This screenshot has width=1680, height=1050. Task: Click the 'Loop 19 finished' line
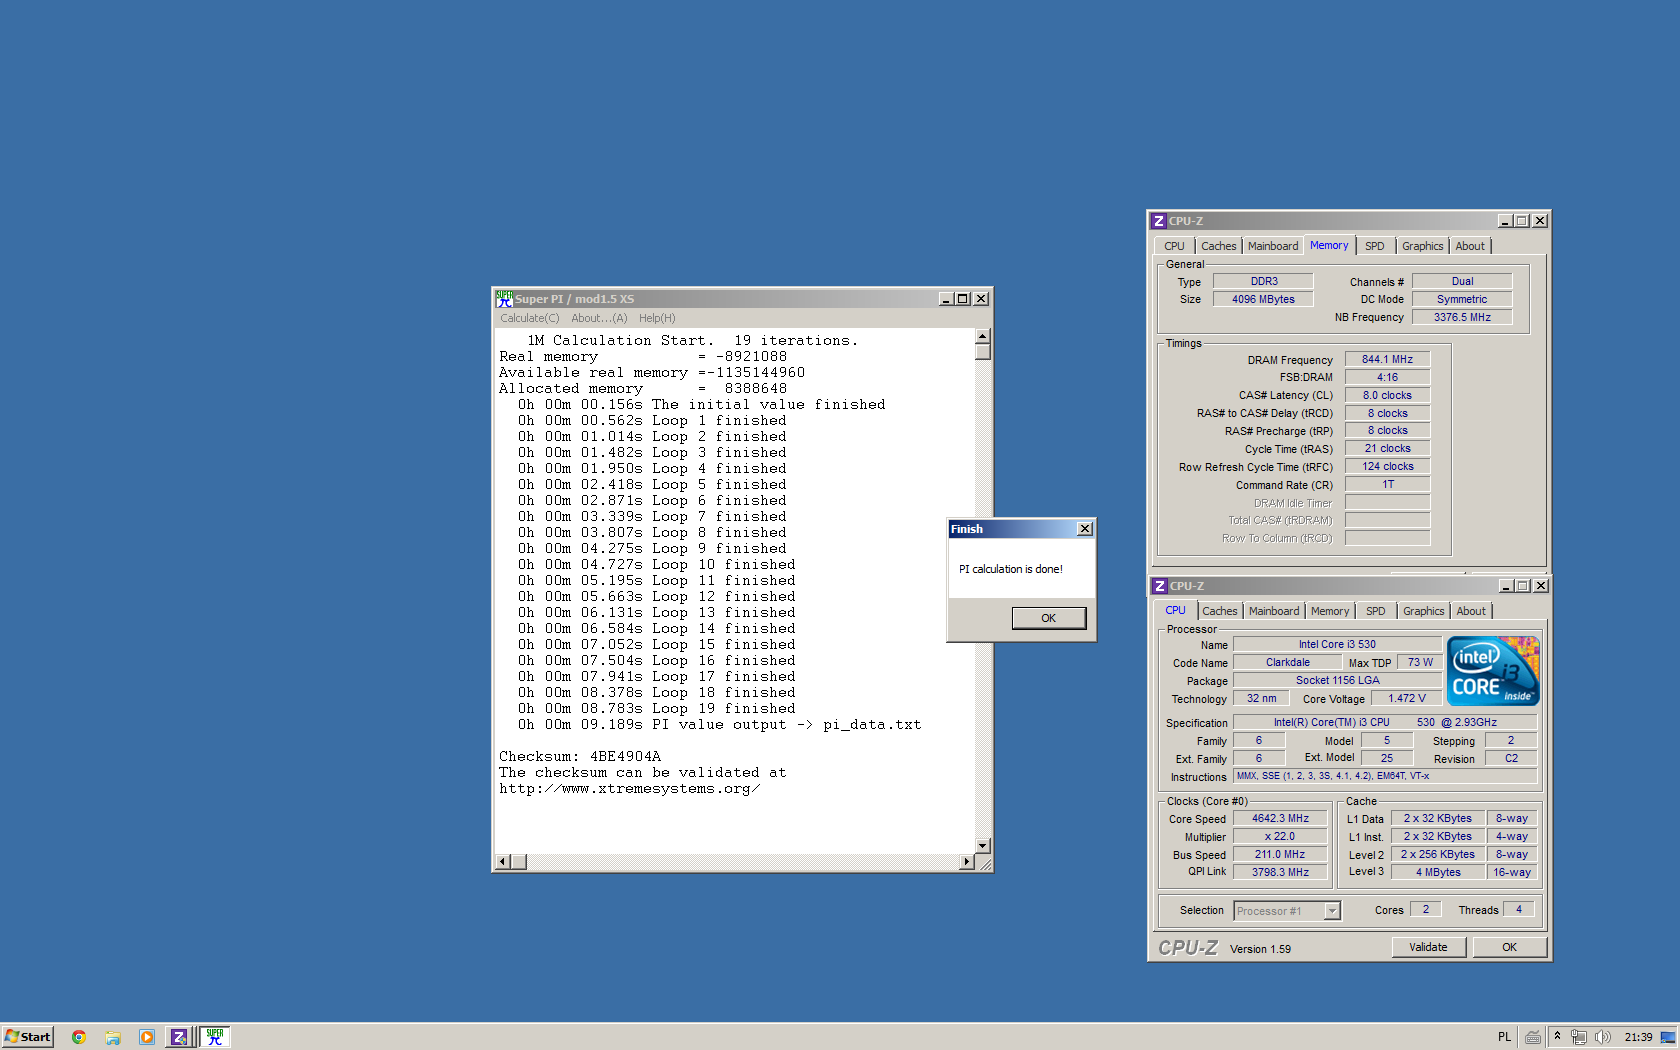pyautogui.click(x=656, y=709)
